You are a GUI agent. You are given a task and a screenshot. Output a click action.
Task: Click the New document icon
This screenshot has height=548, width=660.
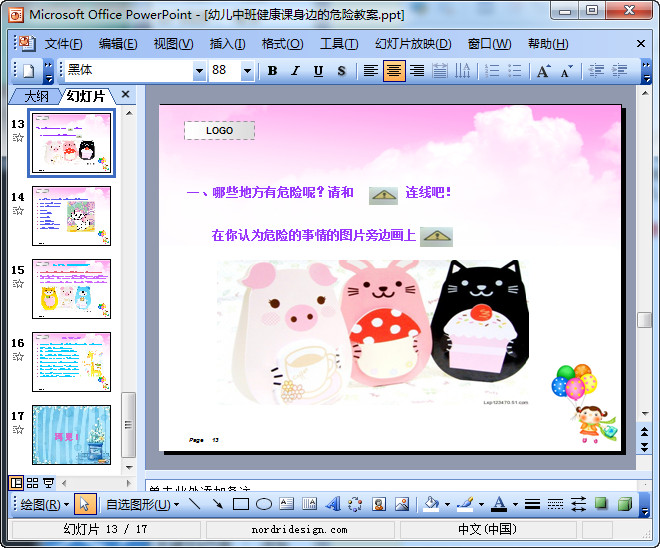[28, 71]
